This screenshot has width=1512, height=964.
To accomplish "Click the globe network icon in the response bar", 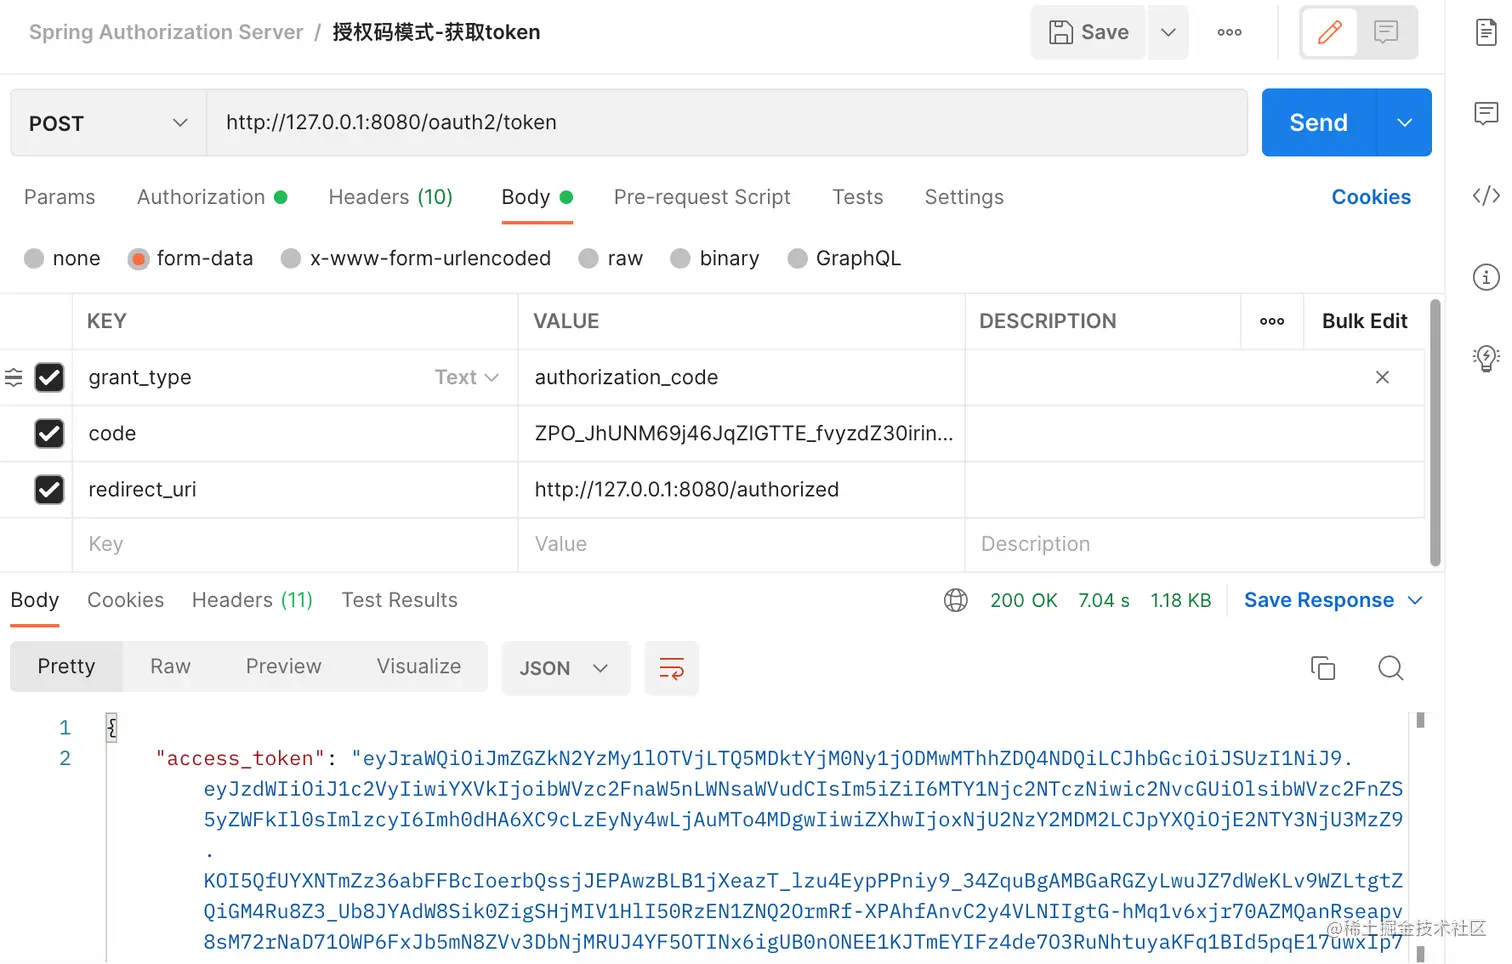I will [x=956, y=600].
